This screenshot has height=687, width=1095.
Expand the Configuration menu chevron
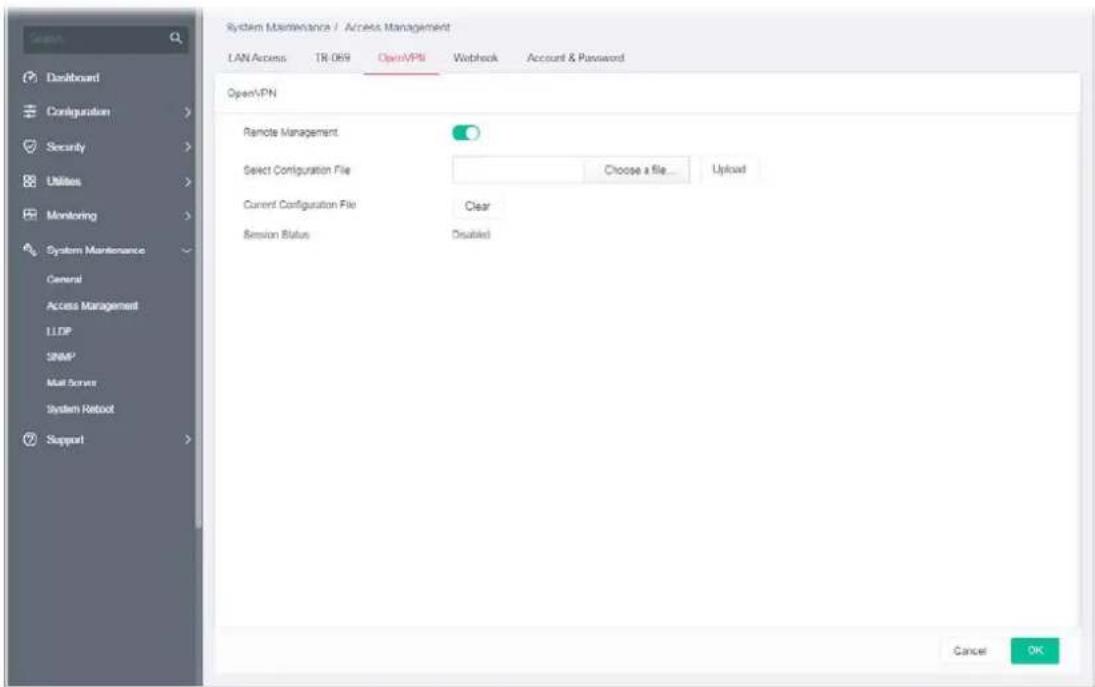(187, 112)
